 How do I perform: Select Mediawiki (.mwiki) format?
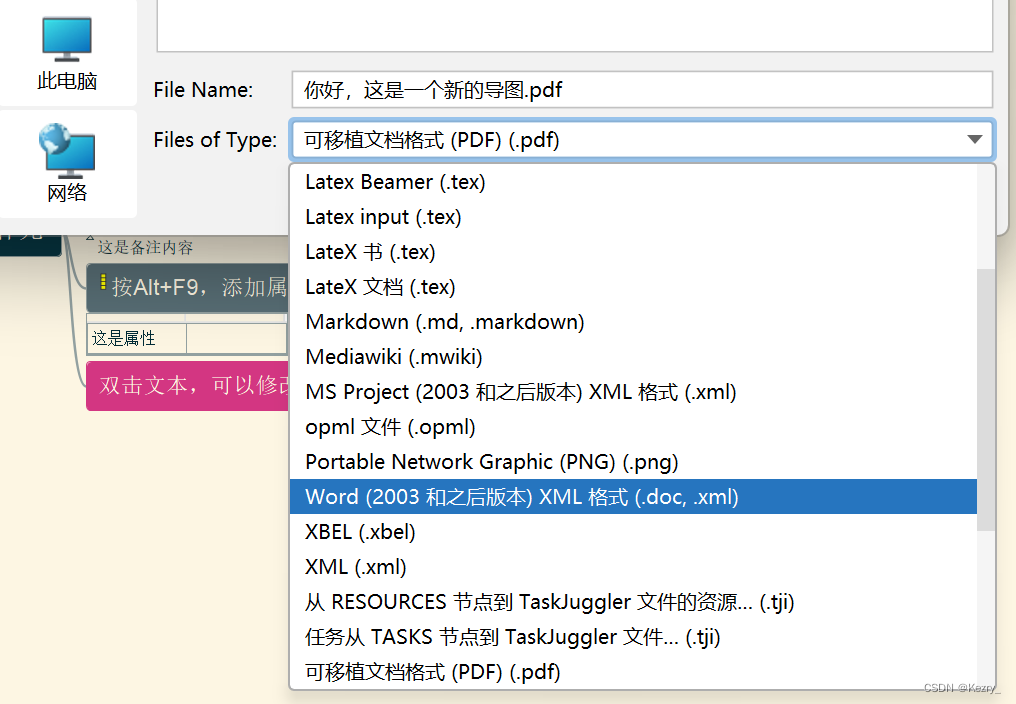point(633,357)
